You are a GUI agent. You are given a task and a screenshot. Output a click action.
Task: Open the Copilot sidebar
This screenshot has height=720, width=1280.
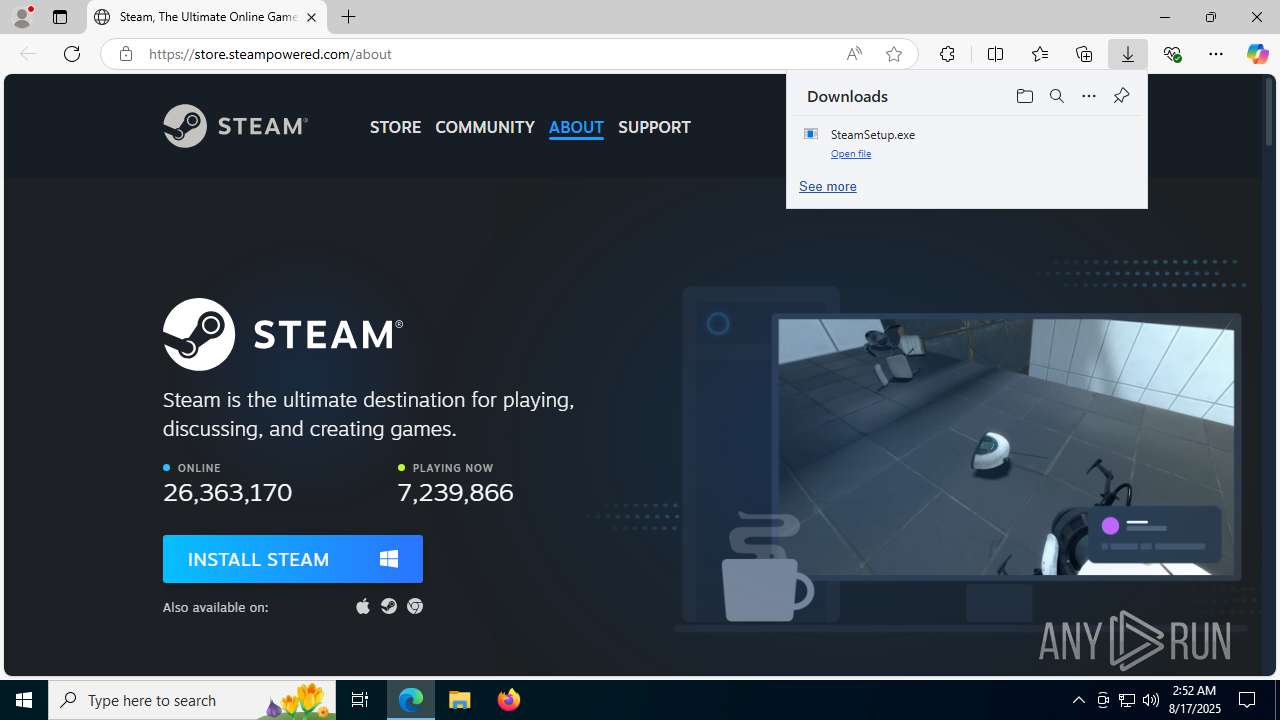coord(1257,54)
